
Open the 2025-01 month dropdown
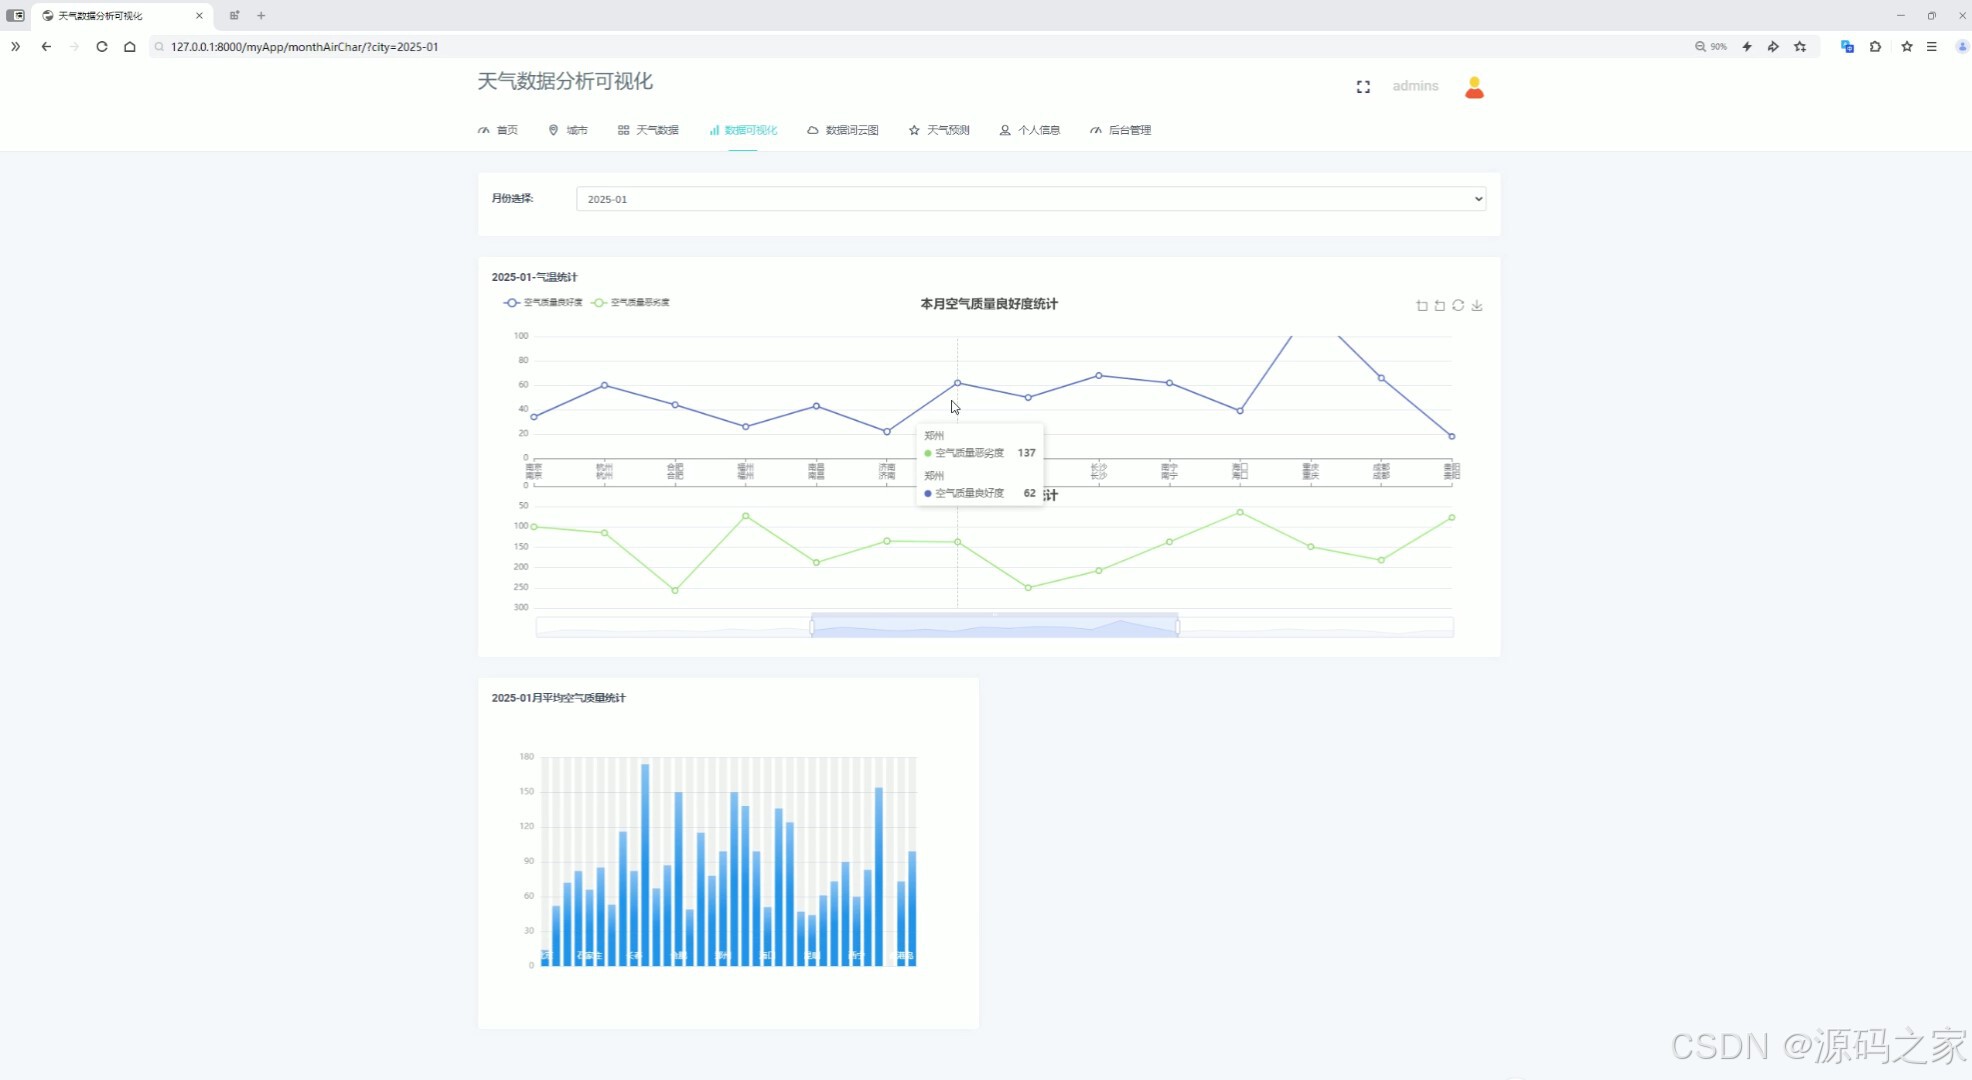point(1030,199)
